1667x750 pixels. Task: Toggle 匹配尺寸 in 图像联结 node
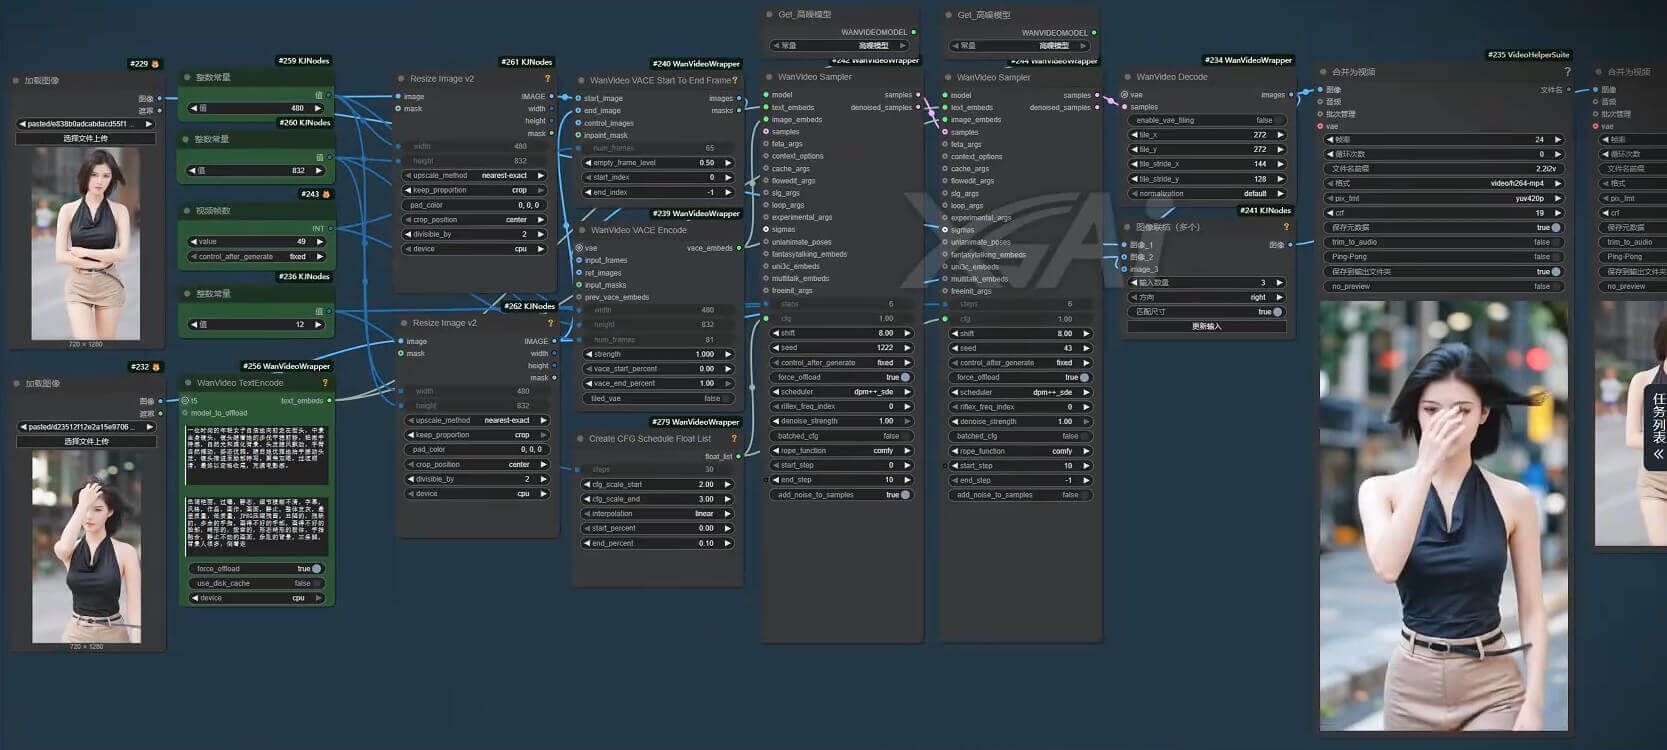coord(1206,312)
